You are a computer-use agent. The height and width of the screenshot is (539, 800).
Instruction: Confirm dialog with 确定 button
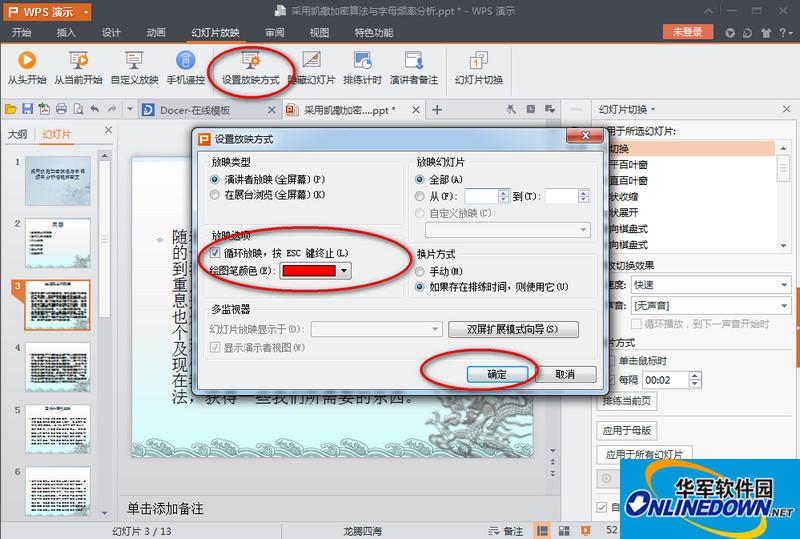[x=497, y=374]
